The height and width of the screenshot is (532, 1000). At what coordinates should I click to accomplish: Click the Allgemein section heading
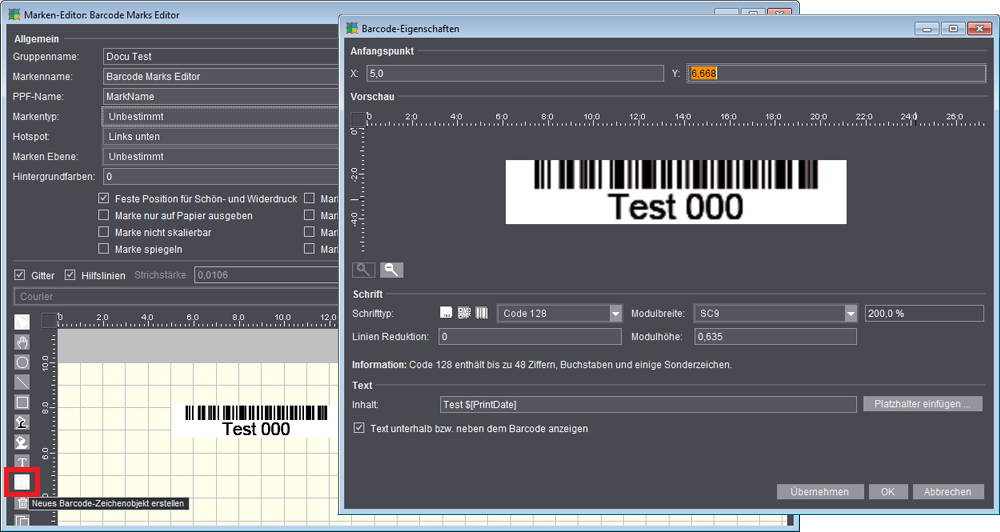coord(36,39)
